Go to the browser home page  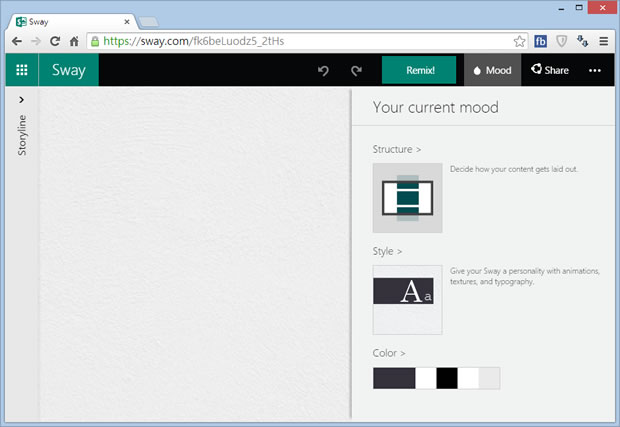[x=74, y=41]
